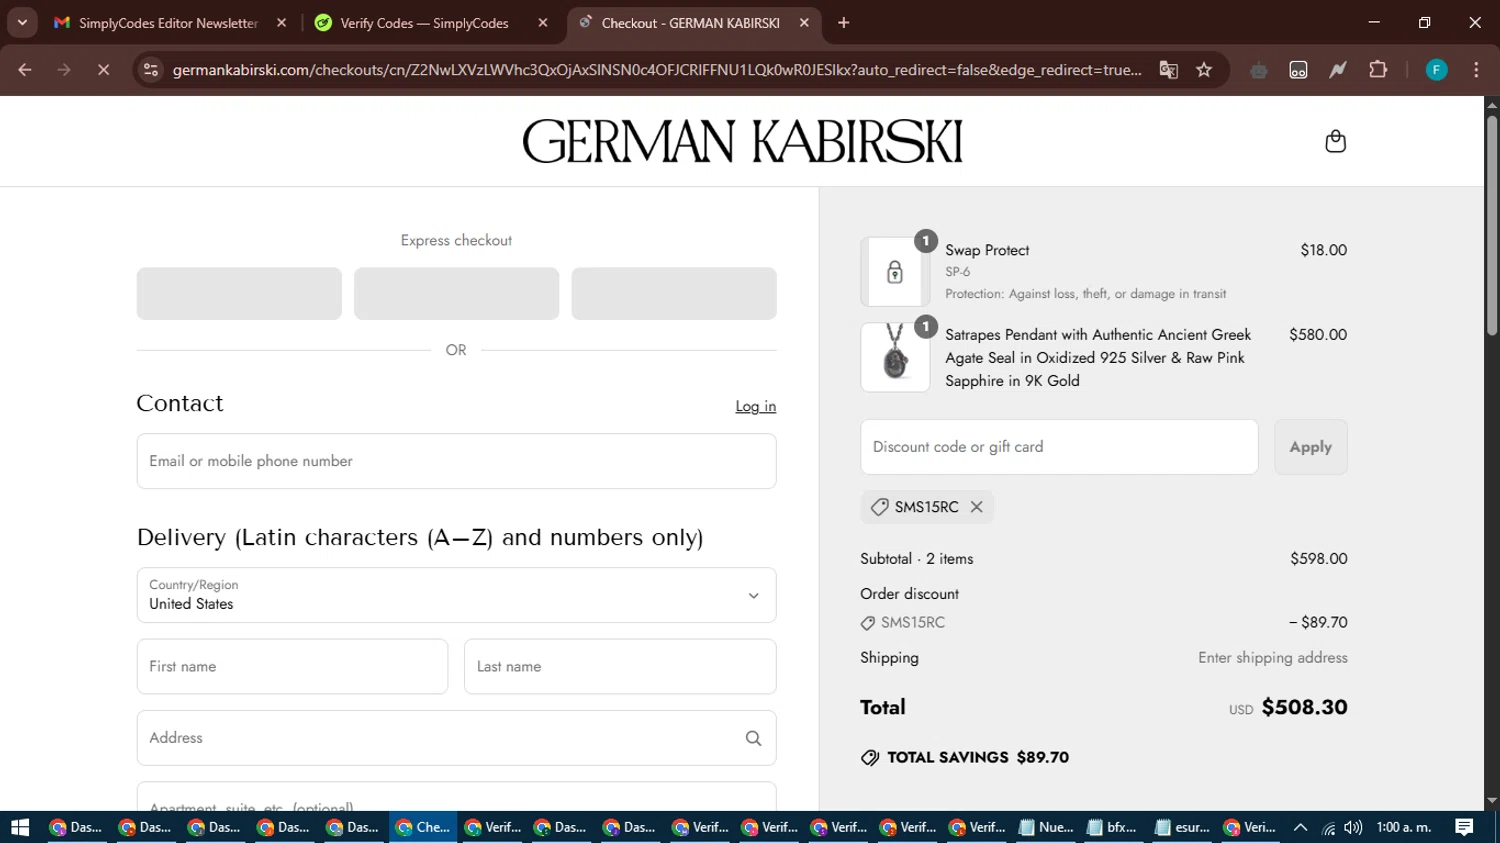The width and height of the screenshot is (1500, 843).
Task: Click the Last name field
Action: coord(620,667)
